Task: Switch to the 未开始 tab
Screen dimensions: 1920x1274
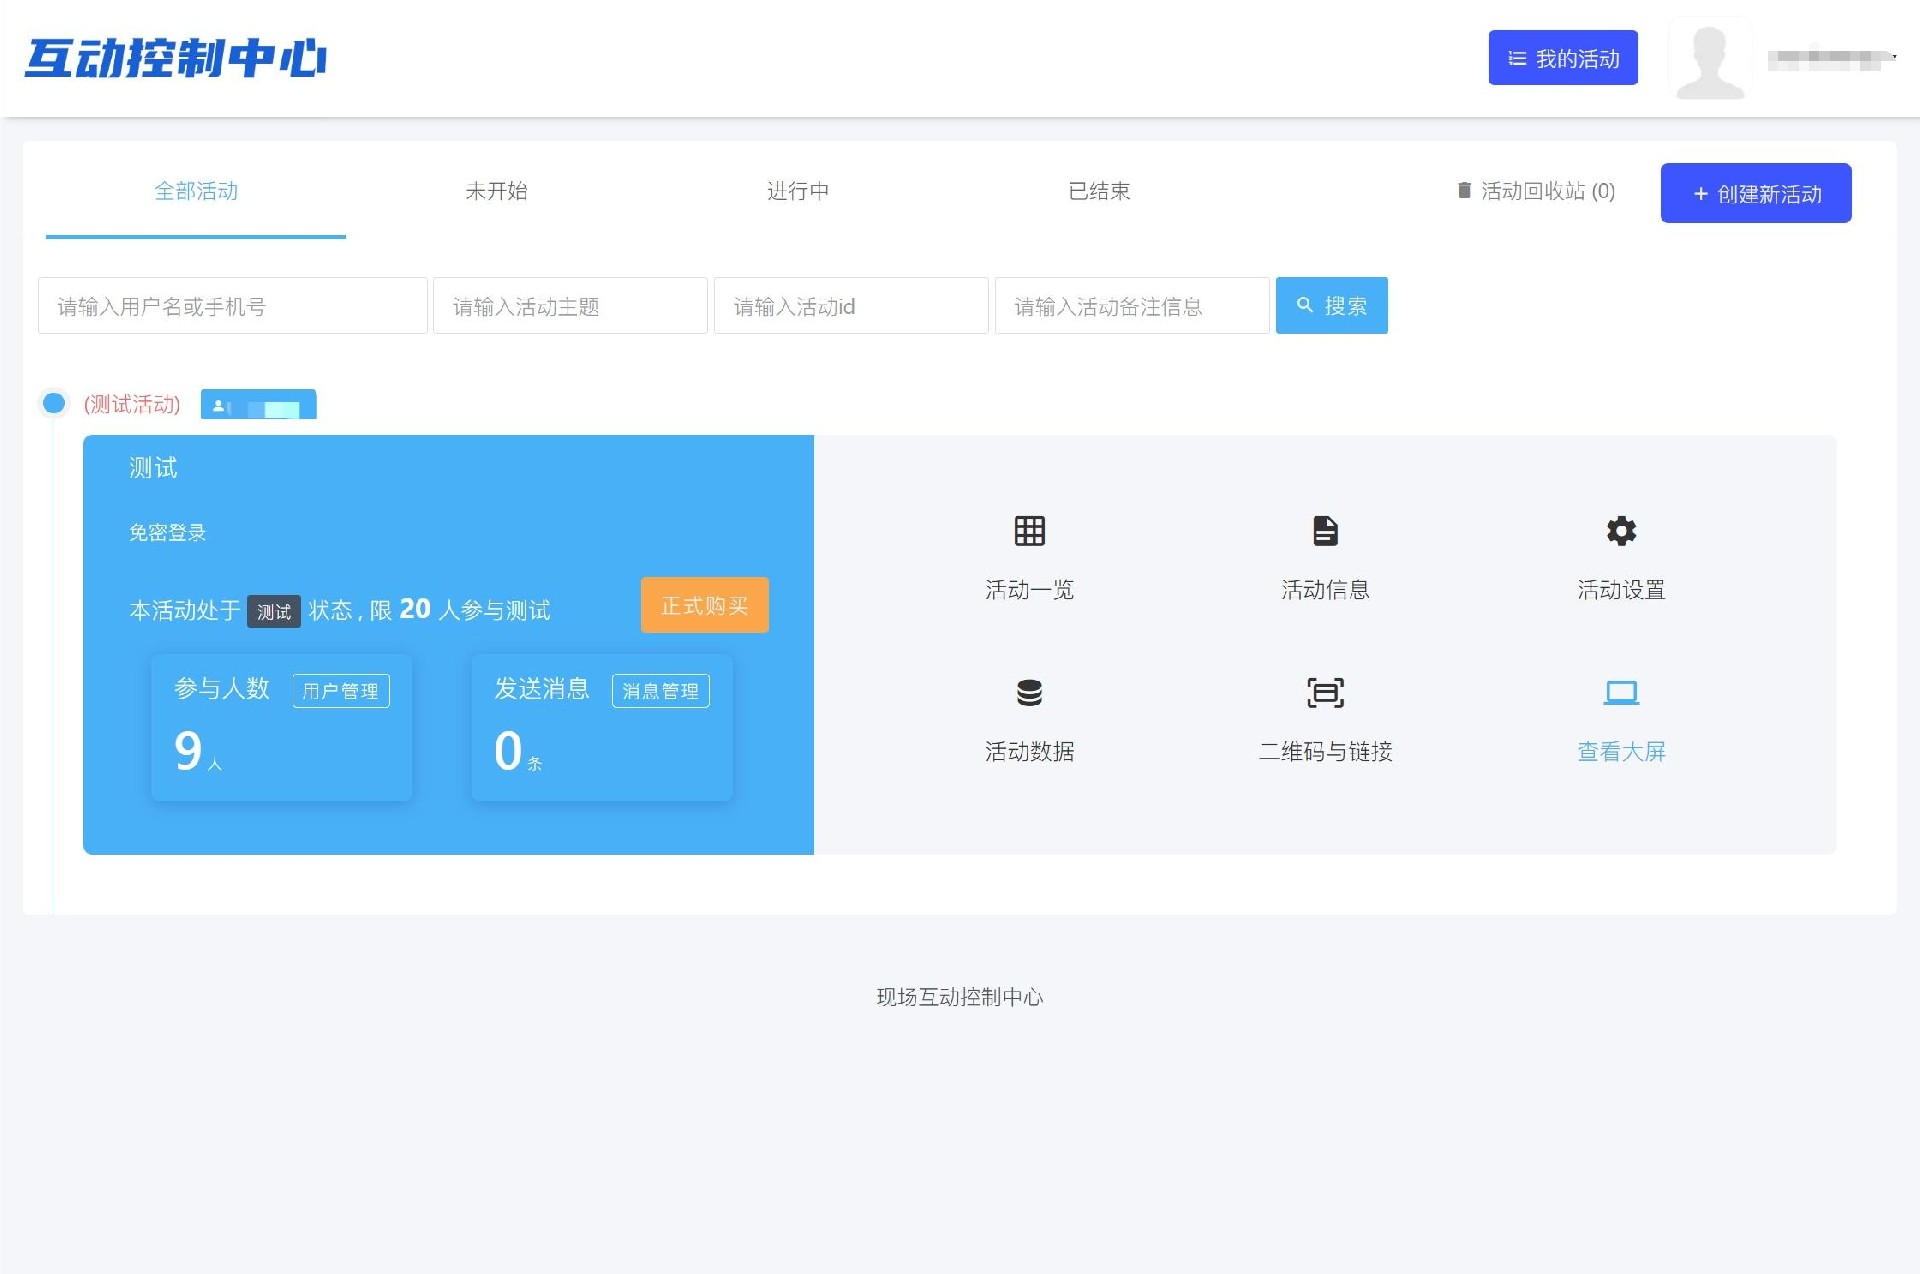Action: [496, 191]
